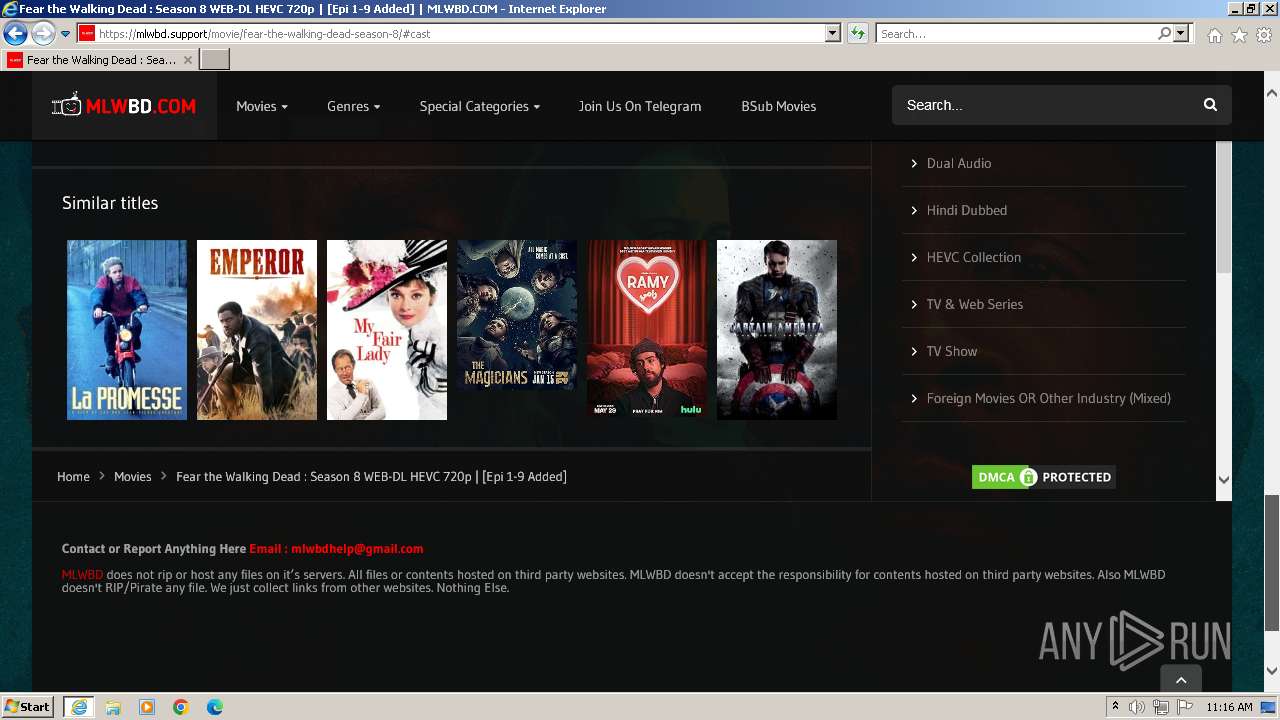Image resolution: width=1280 pixels, height=720 pixels.
Task: Click the DMCA Protected badge
Action: tap(1043, 477)
